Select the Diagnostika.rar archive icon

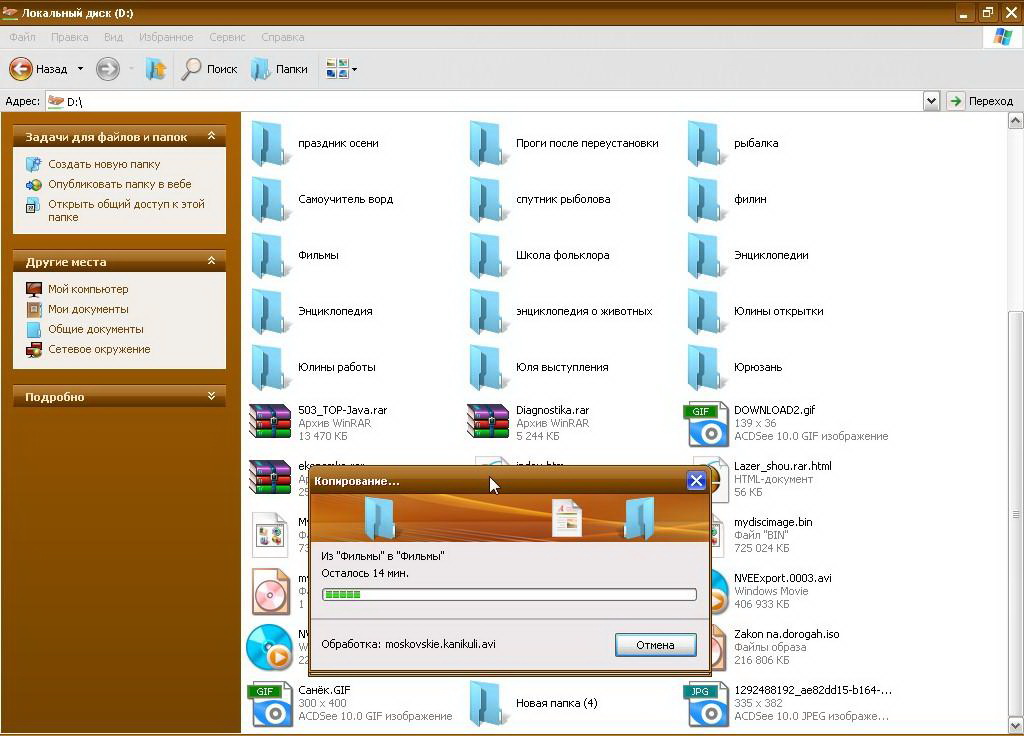(x=487, y=423)
